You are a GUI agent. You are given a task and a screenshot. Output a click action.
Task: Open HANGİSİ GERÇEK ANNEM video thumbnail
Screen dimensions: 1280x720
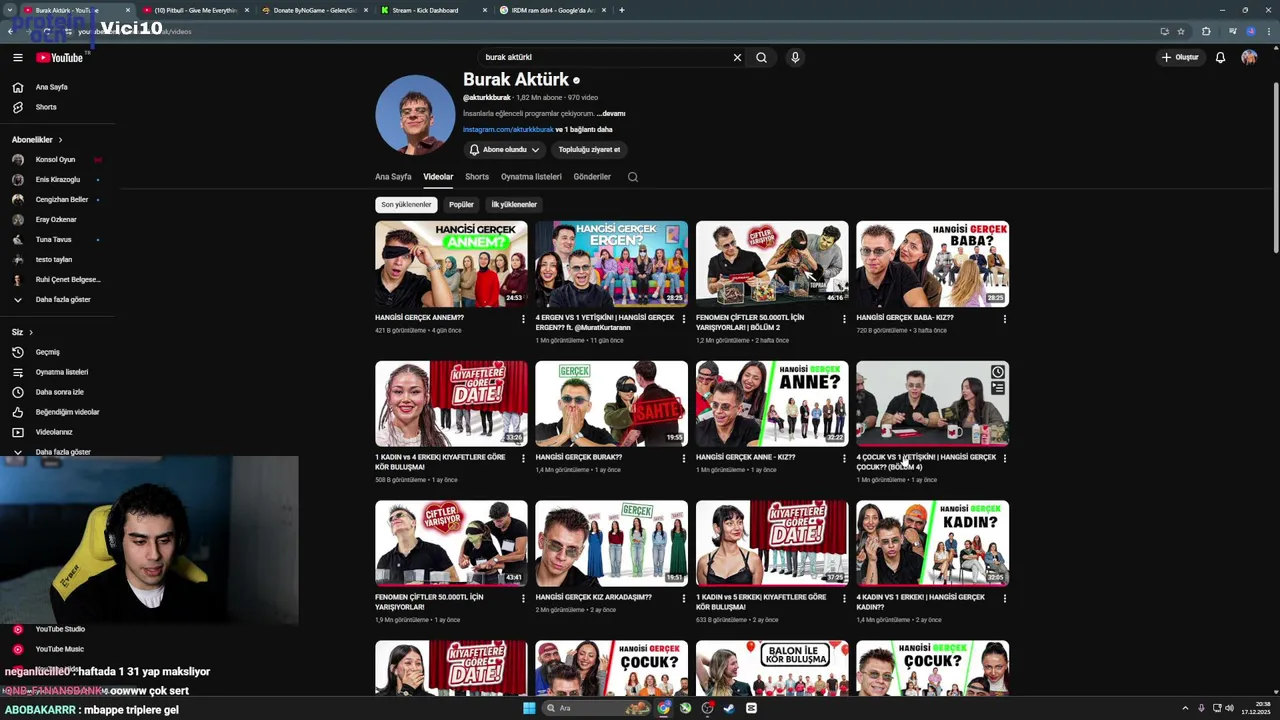[451, 264]
